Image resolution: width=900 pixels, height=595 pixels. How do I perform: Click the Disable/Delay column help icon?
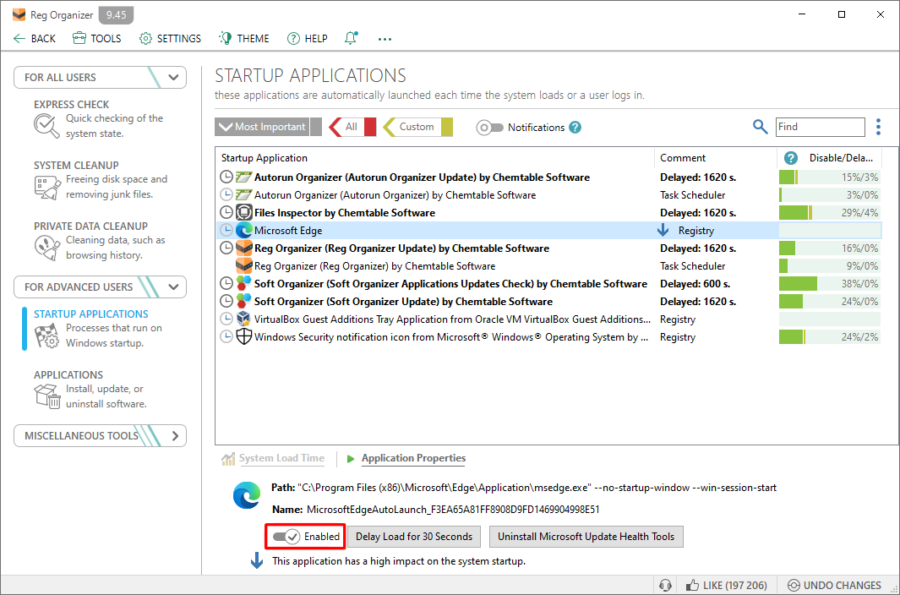[790, 158]
